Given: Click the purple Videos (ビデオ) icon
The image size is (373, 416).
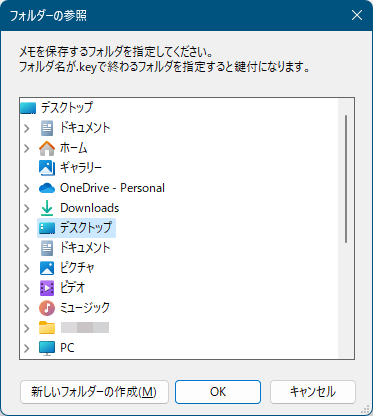Looking at the screenshot, I should click(47, 288).
